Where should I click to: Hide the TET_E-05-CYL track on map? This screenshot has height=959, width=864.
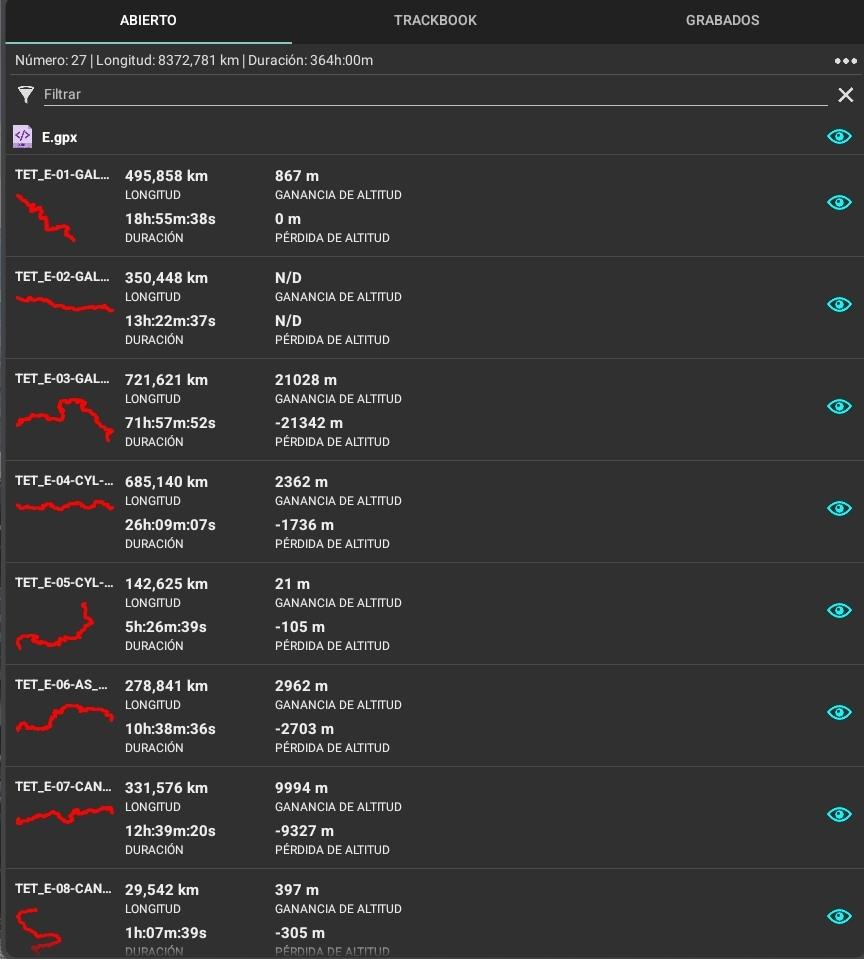pyautogui.click(x=839, y=610)
